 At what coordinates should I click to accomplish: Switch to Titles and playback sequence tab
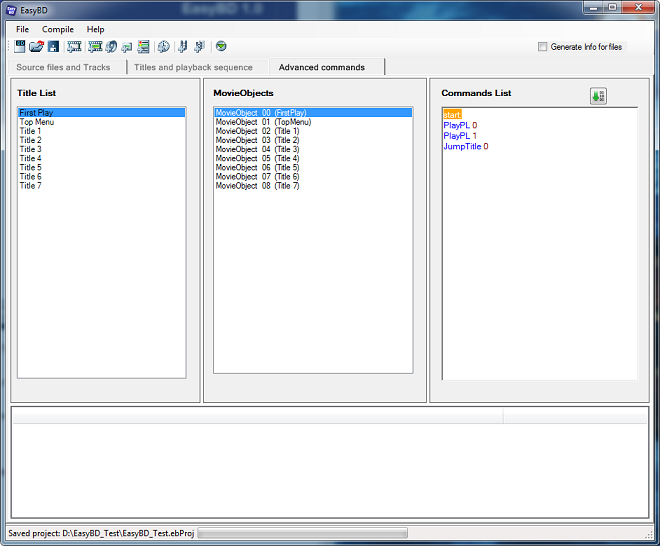(x=193, y=67)
